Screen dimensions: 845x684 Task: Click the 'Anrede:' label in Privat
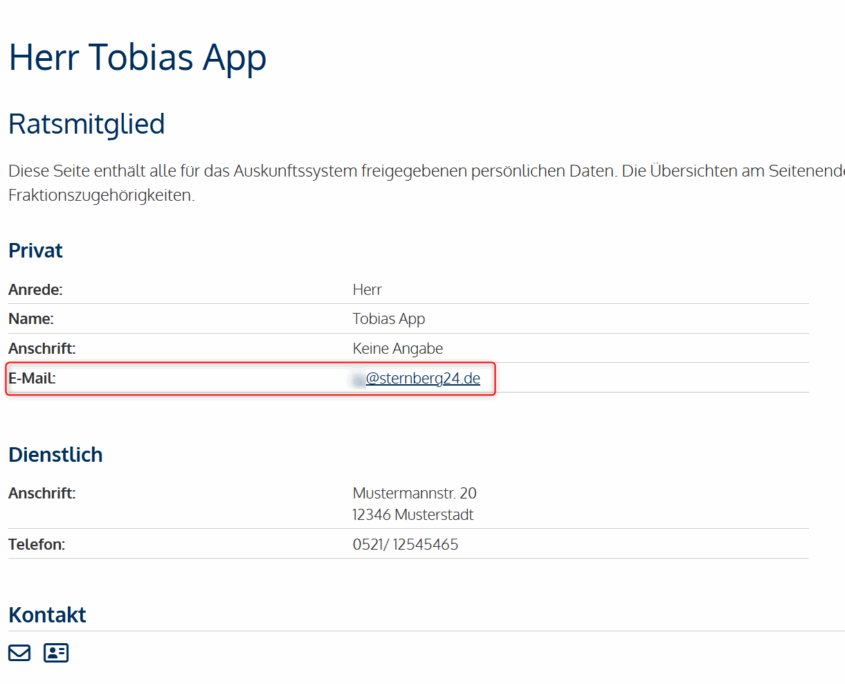point(35,289)
